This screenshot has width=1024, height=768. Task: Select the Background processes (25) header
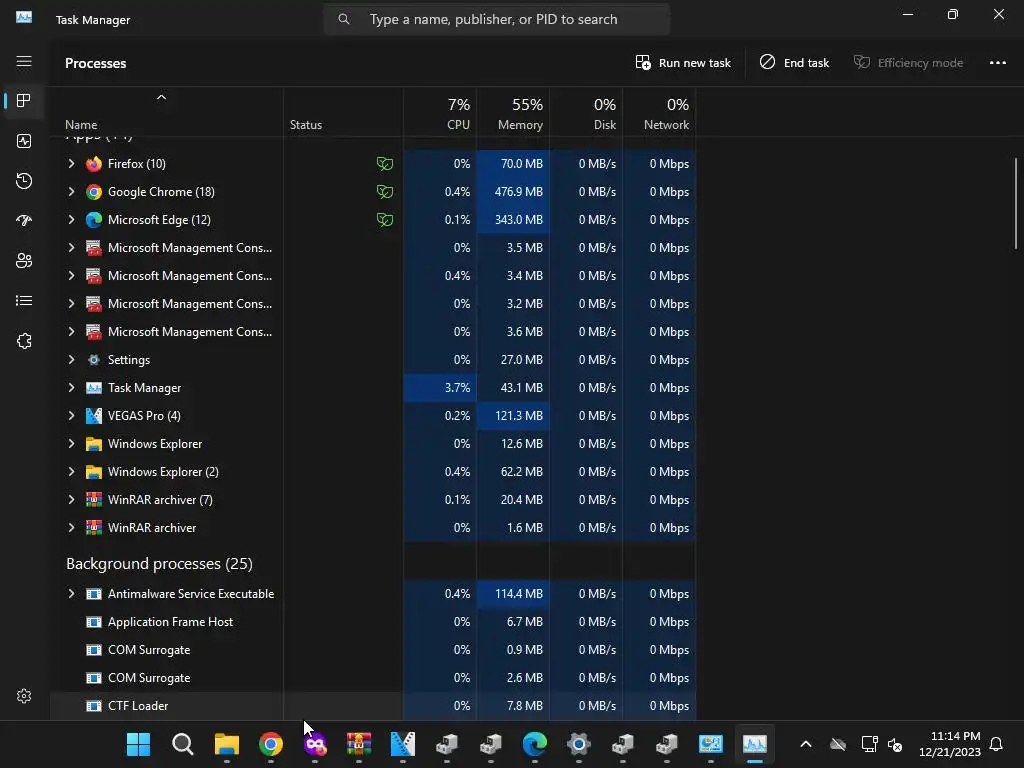[x=159, y=564]
